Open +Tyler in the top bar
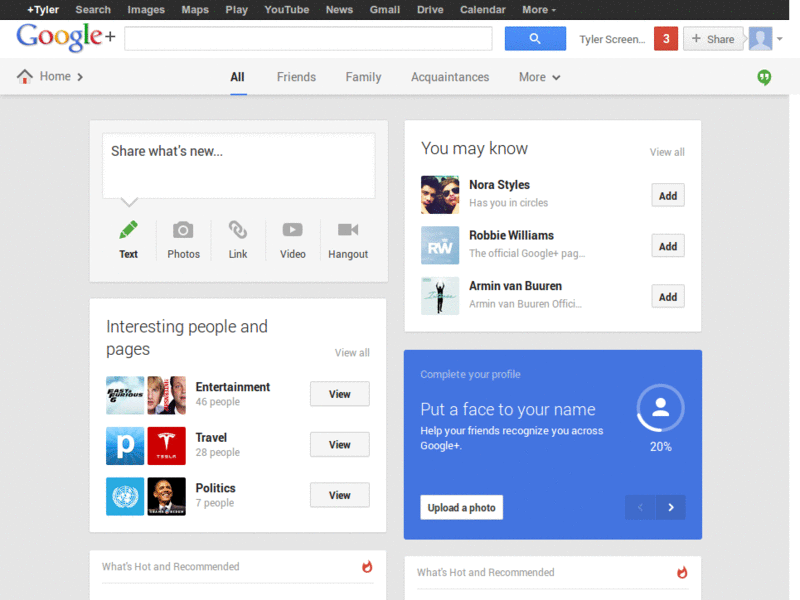This screenshot has height=600, width=800. click(x=43, y=10)
